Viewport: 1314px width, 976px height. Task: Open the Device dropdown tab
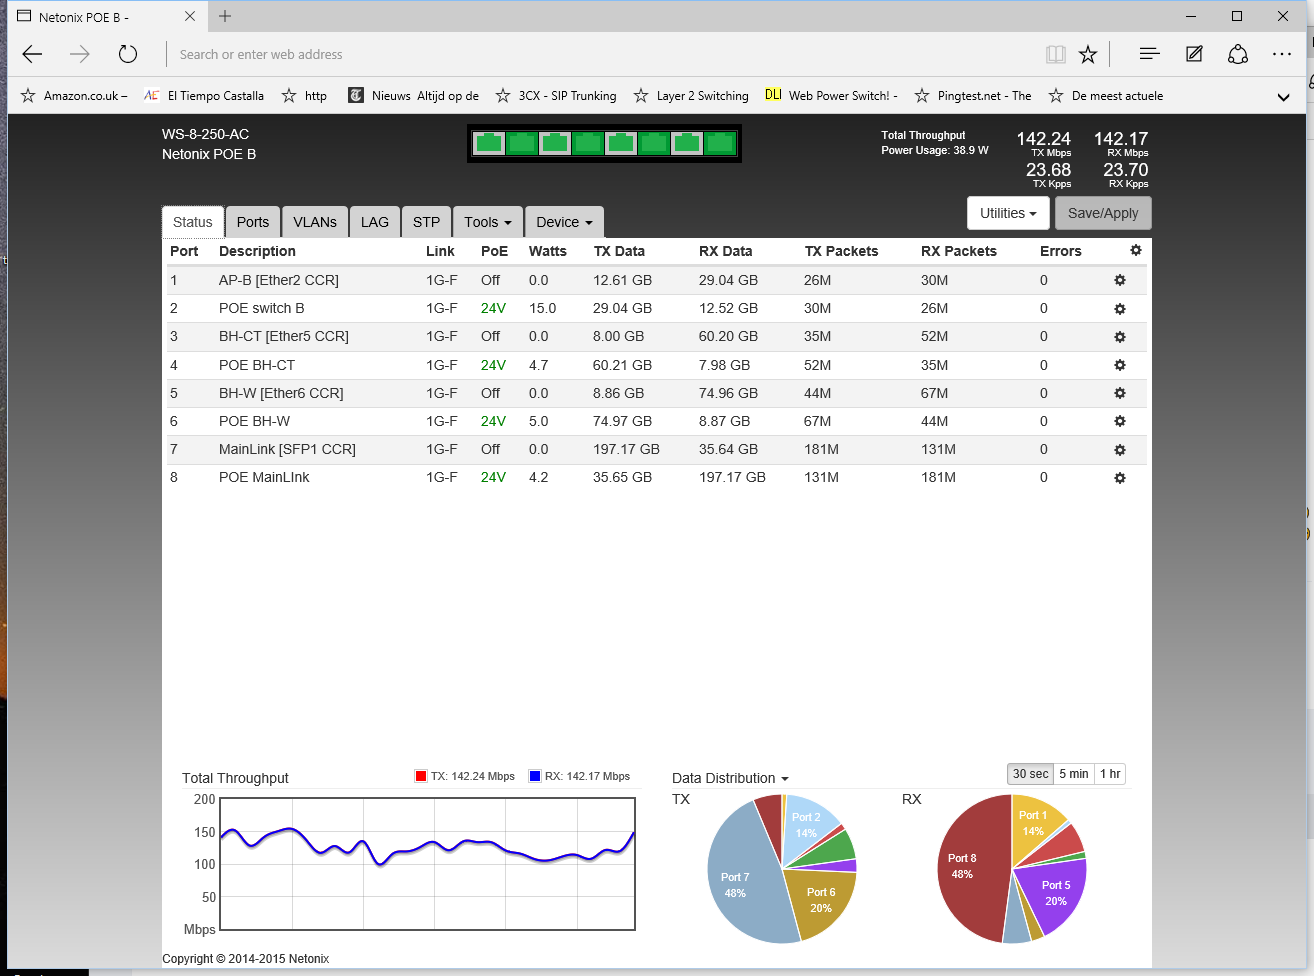click(x=564, y=222)
